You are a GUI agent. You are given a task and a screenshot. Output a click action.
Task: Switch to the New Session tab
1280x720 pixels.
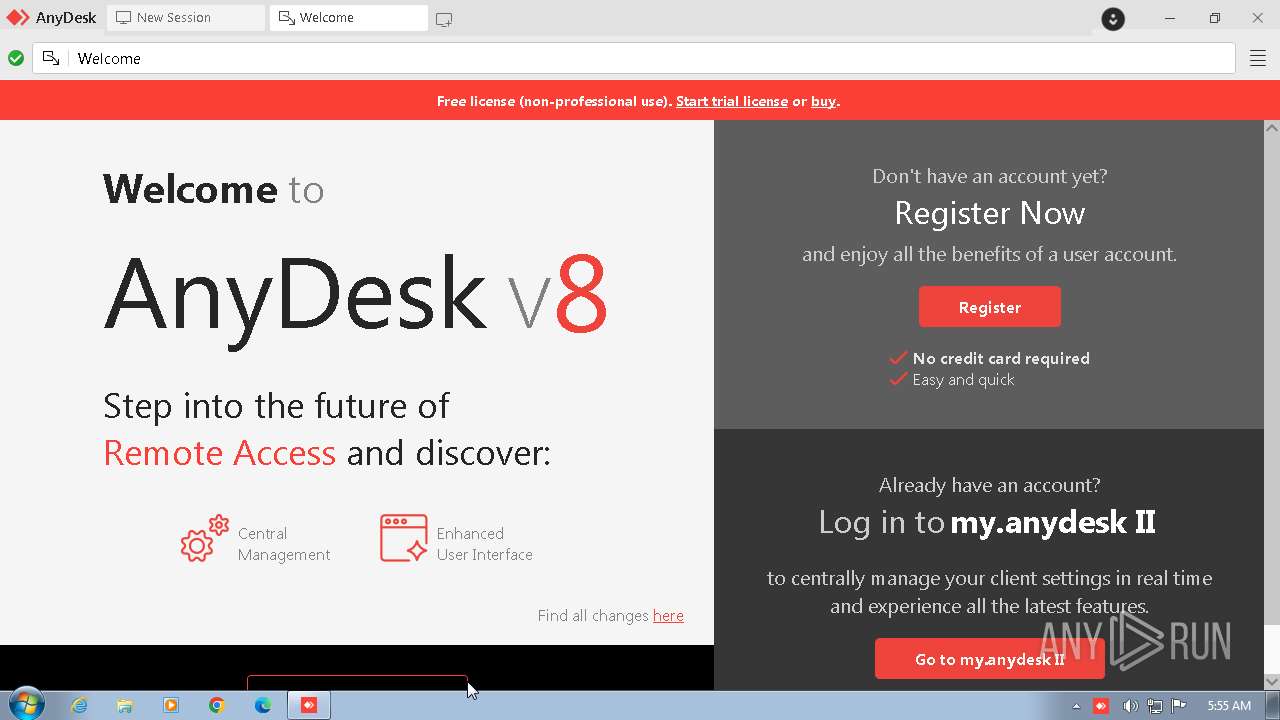(x=187, y=18)
